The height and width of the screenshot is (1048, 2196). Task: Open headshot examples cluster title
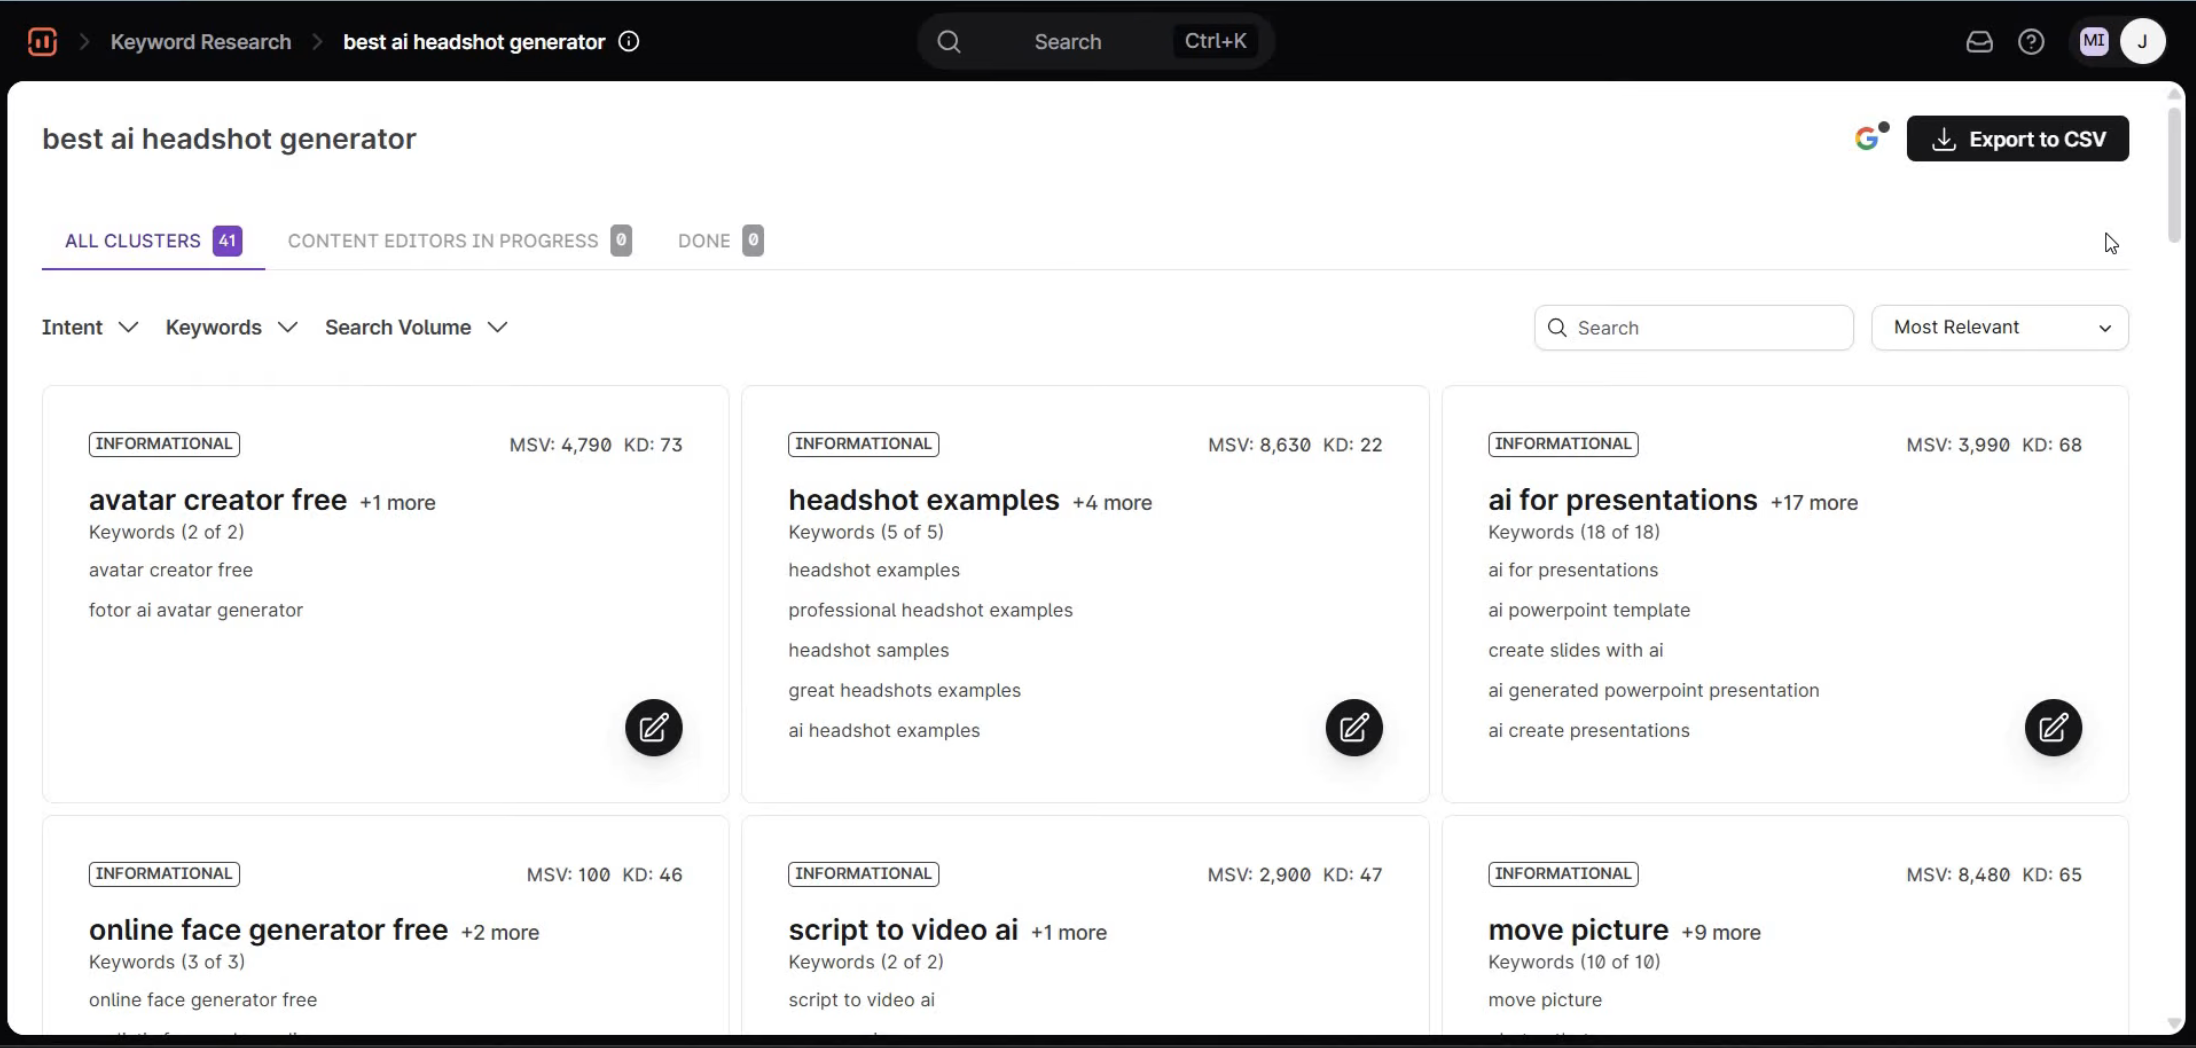pos(924,499)
